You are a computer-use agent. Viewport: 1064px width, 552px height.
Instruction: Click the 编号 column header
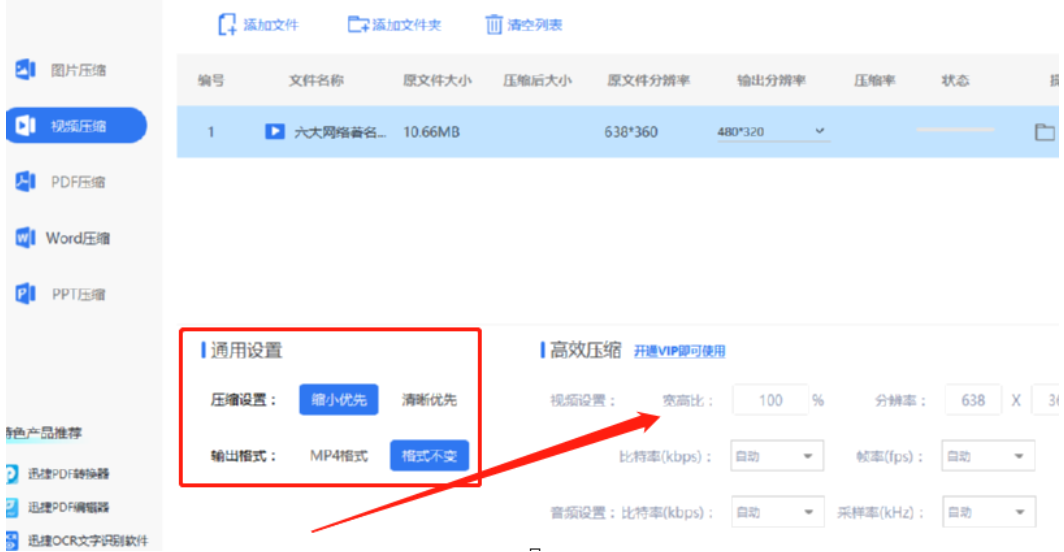click(210, 80)
